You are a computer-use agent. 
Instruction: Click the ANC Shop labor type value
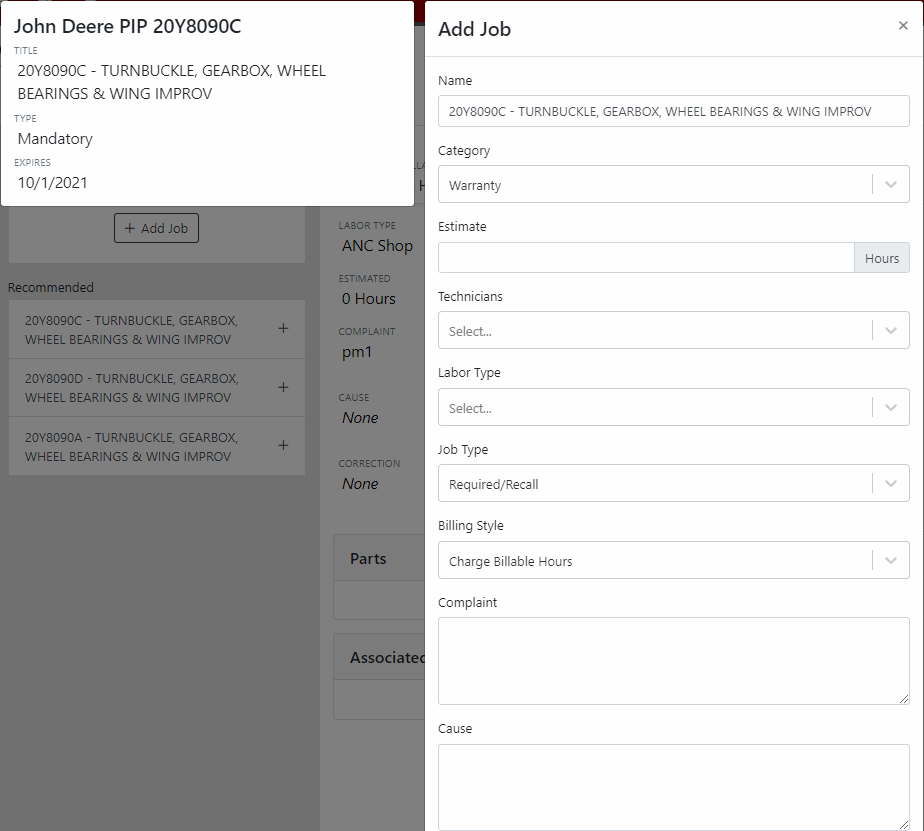(377, 246)
